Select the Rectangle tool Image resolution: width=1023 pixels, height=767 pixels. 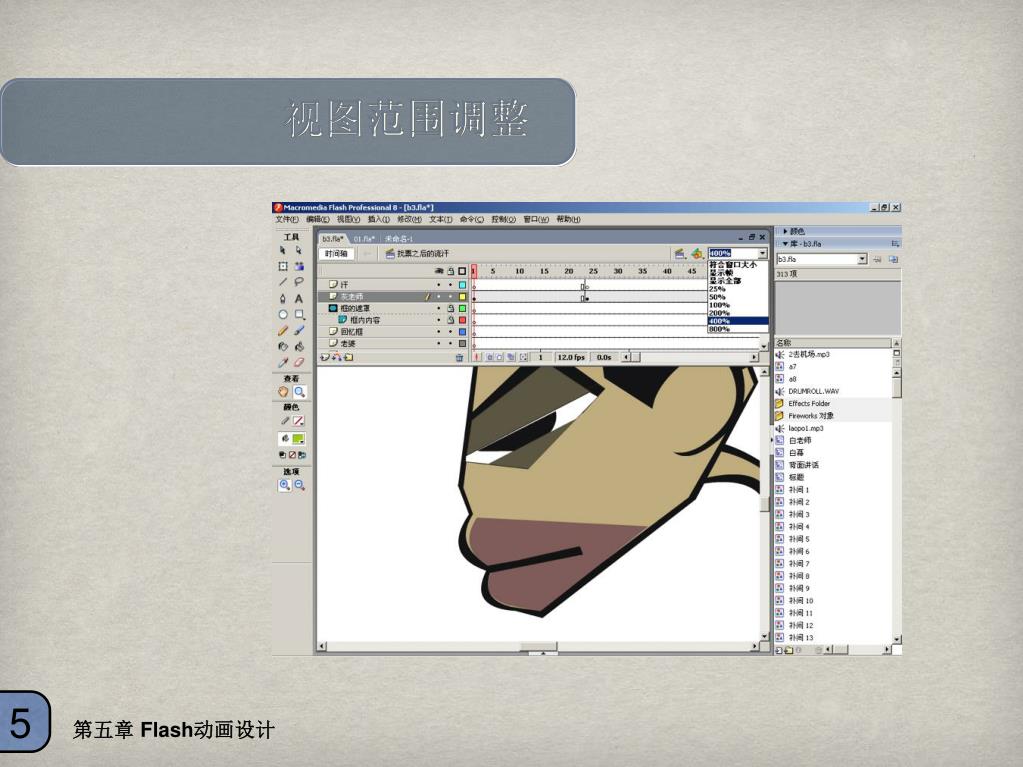[299, 314]
